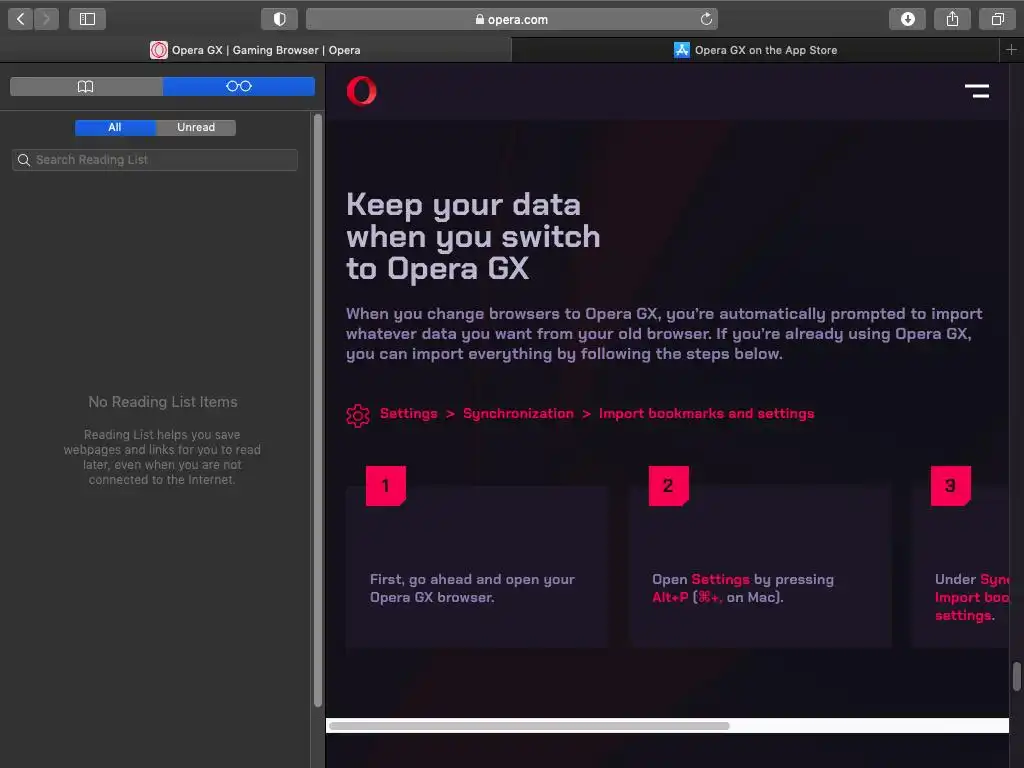Click the step 1 card text
1024x768 pixels.
point(472,588)
